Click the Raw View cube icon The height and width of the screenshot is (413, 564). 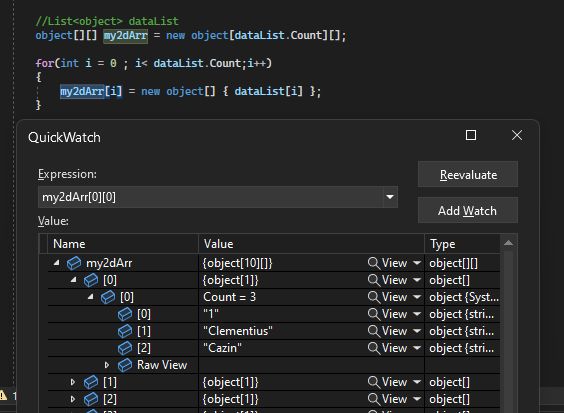coord(125,365)
